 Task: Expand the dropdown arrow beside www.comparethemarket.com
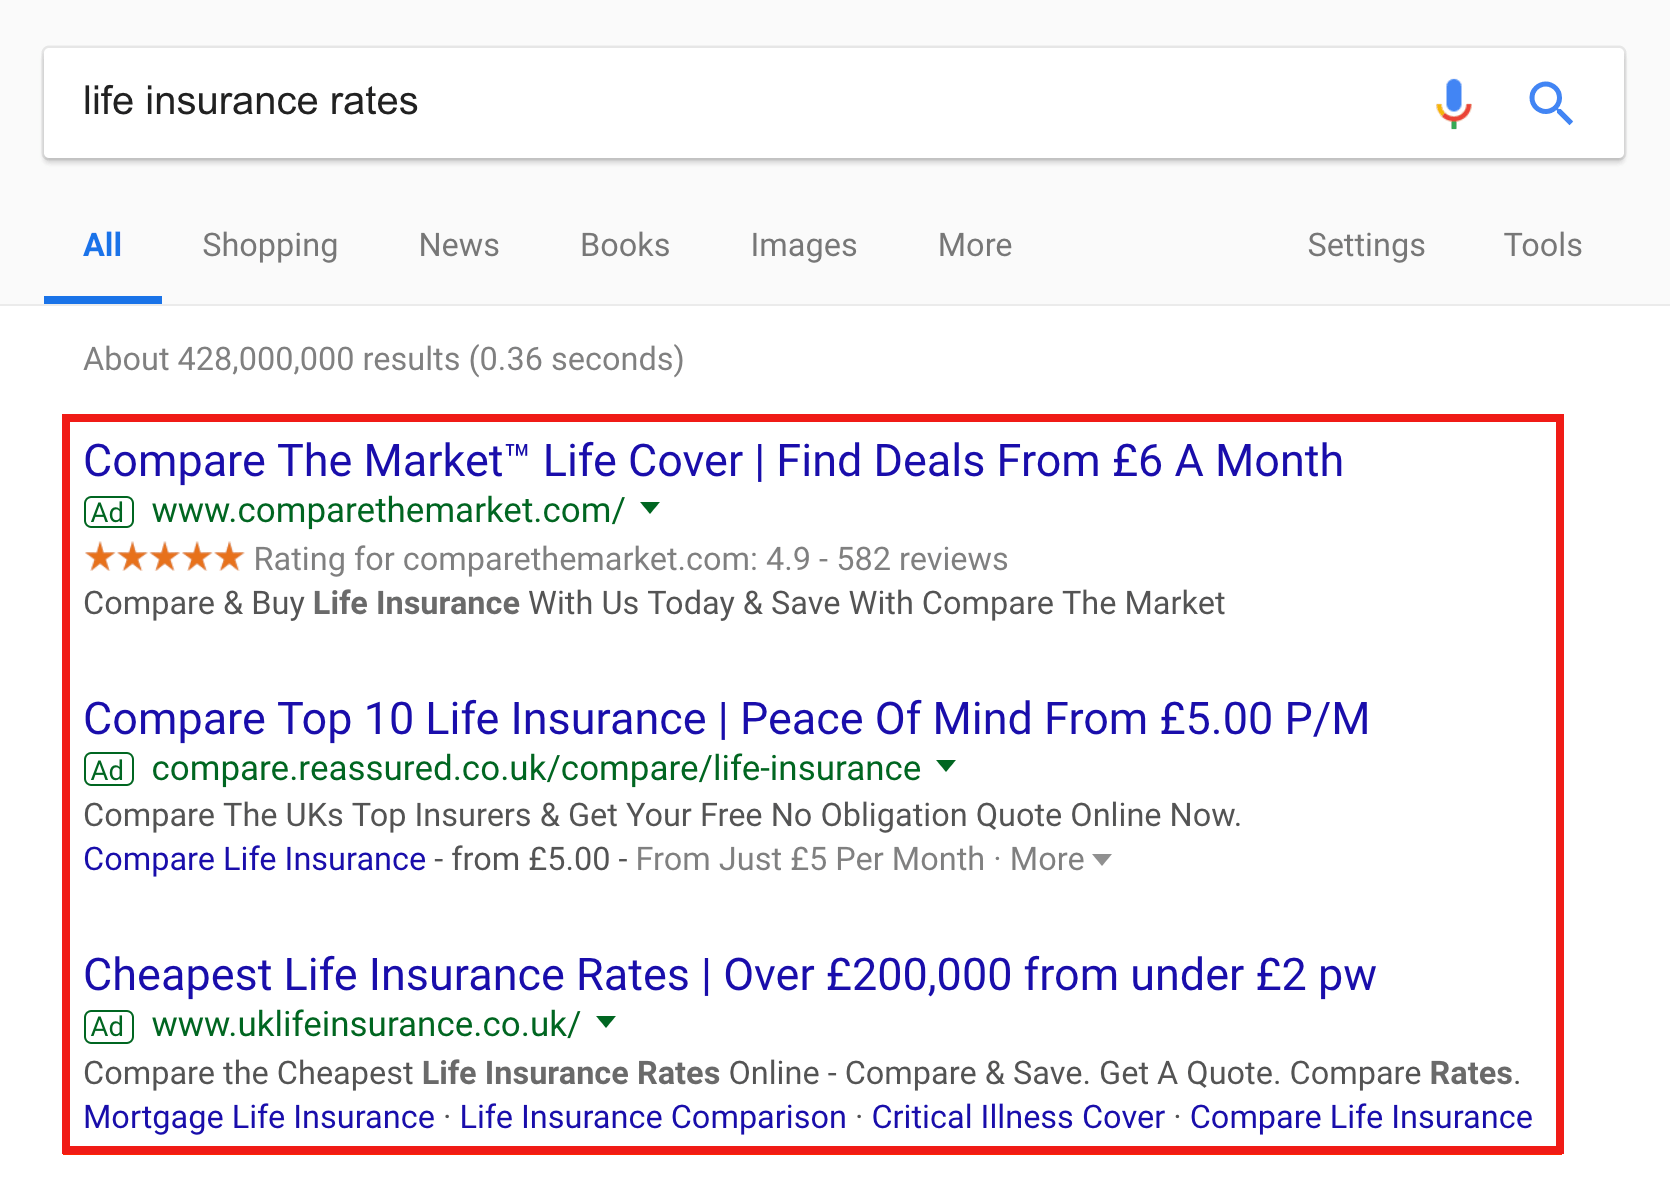[650, 508]
